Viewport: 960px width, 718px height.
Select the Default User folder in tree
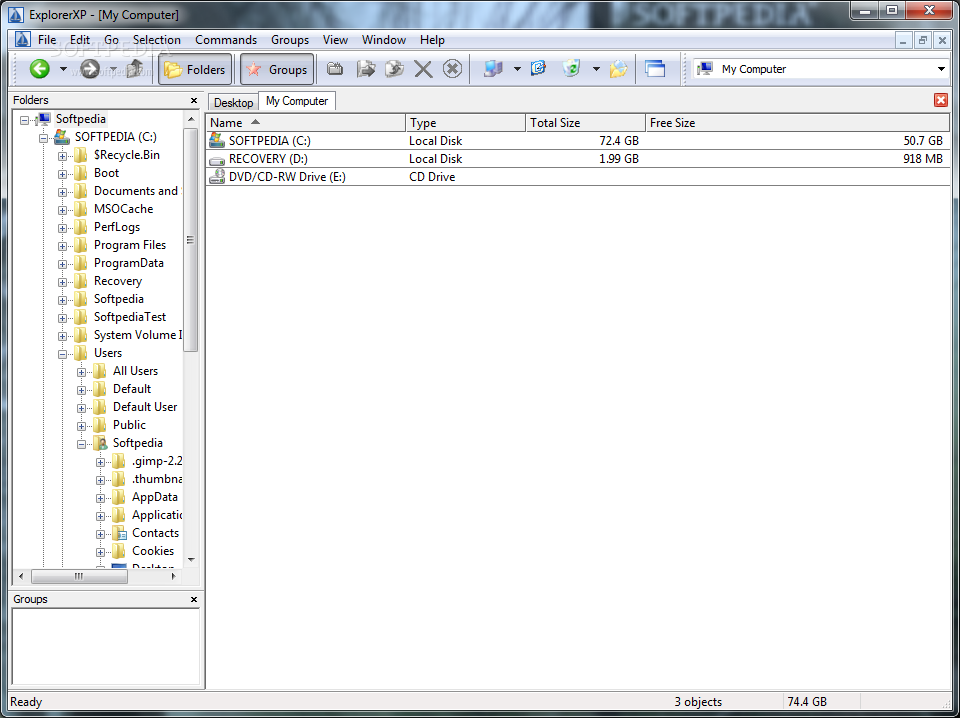pyautogui.click(x=145, y=407)
